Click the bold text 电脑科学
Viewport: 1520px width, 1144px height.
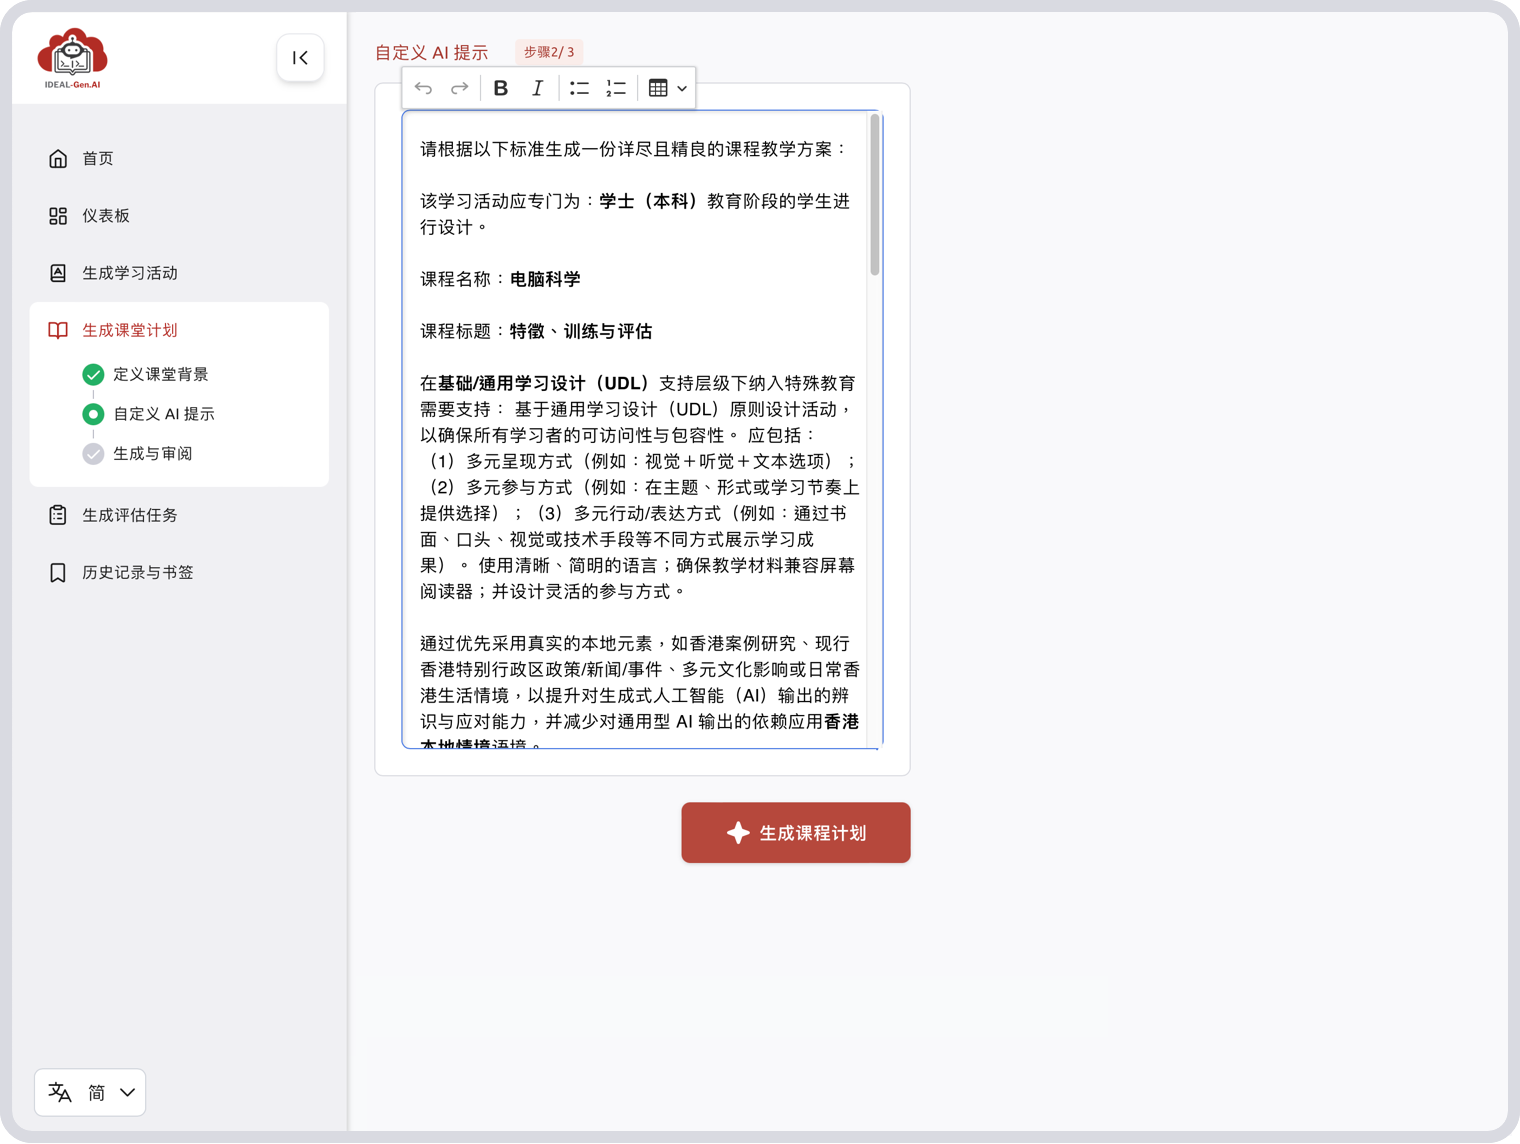coord(545,279)
